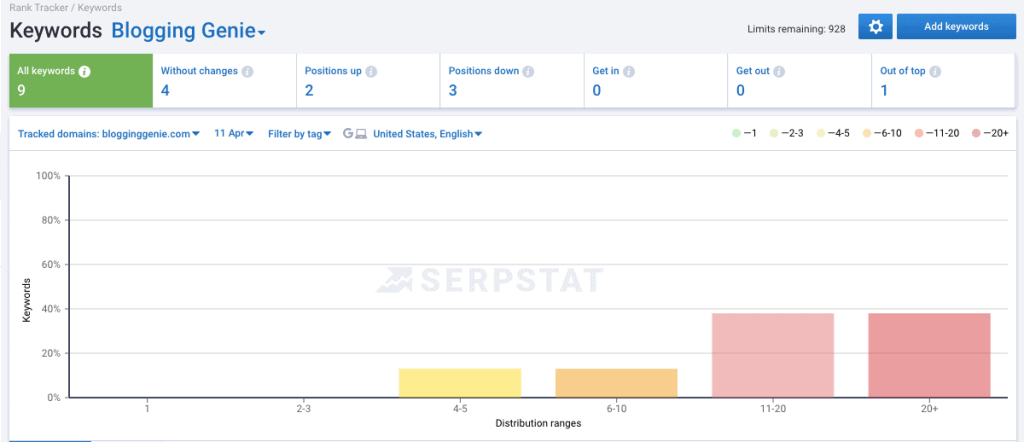Open the 11 Apr date dropdown
Screen dimensions: 1024x442
(x=234, y=133)
